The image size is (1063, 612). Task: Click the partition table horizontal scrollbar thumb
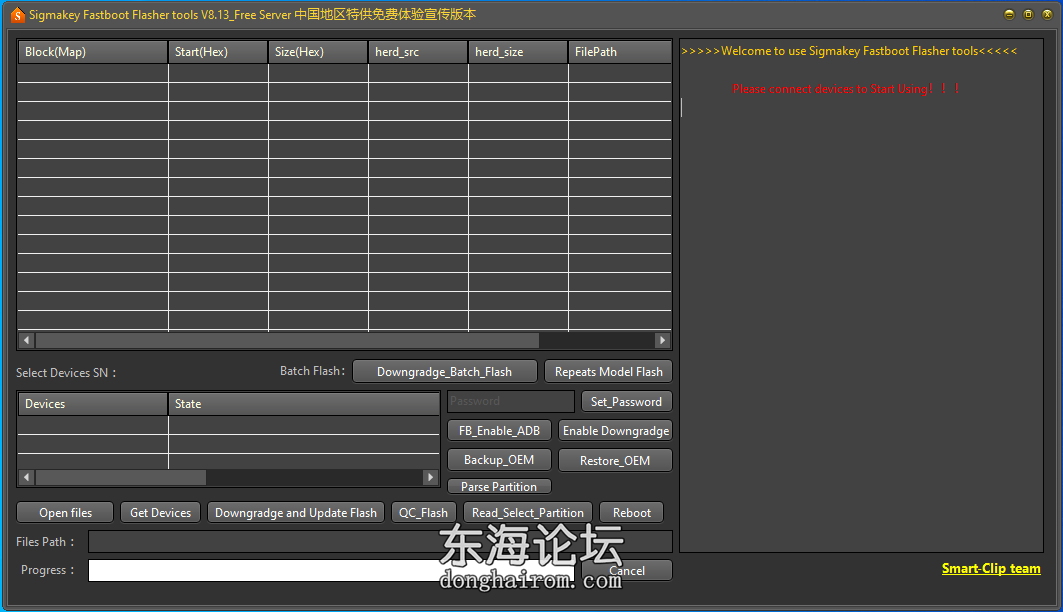pos(287,340)
